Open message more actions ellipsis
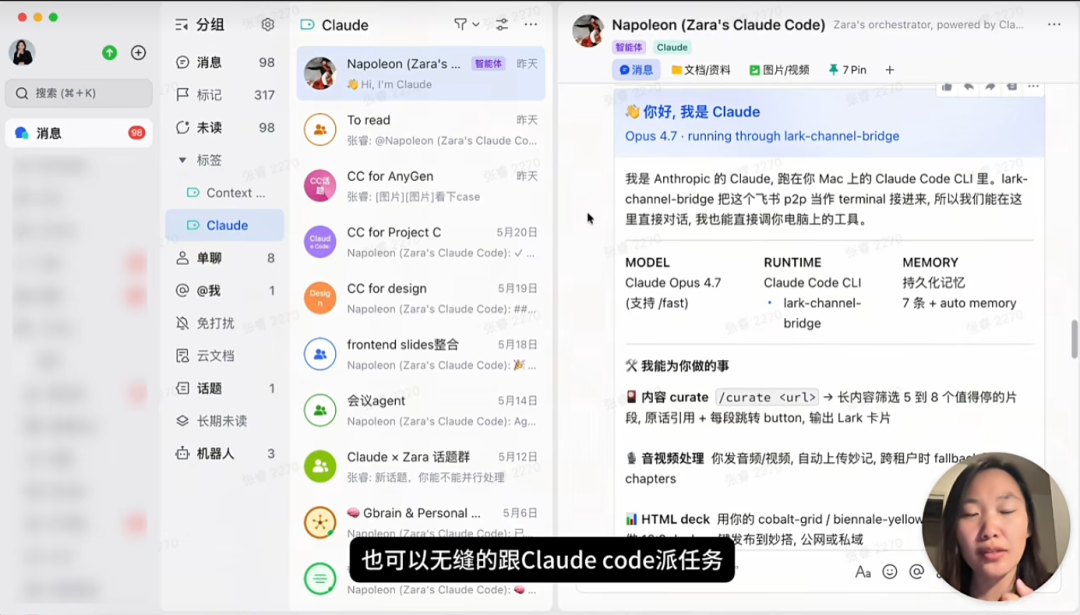Screen dimensions: 1080x615 (x=1033, y=86)
